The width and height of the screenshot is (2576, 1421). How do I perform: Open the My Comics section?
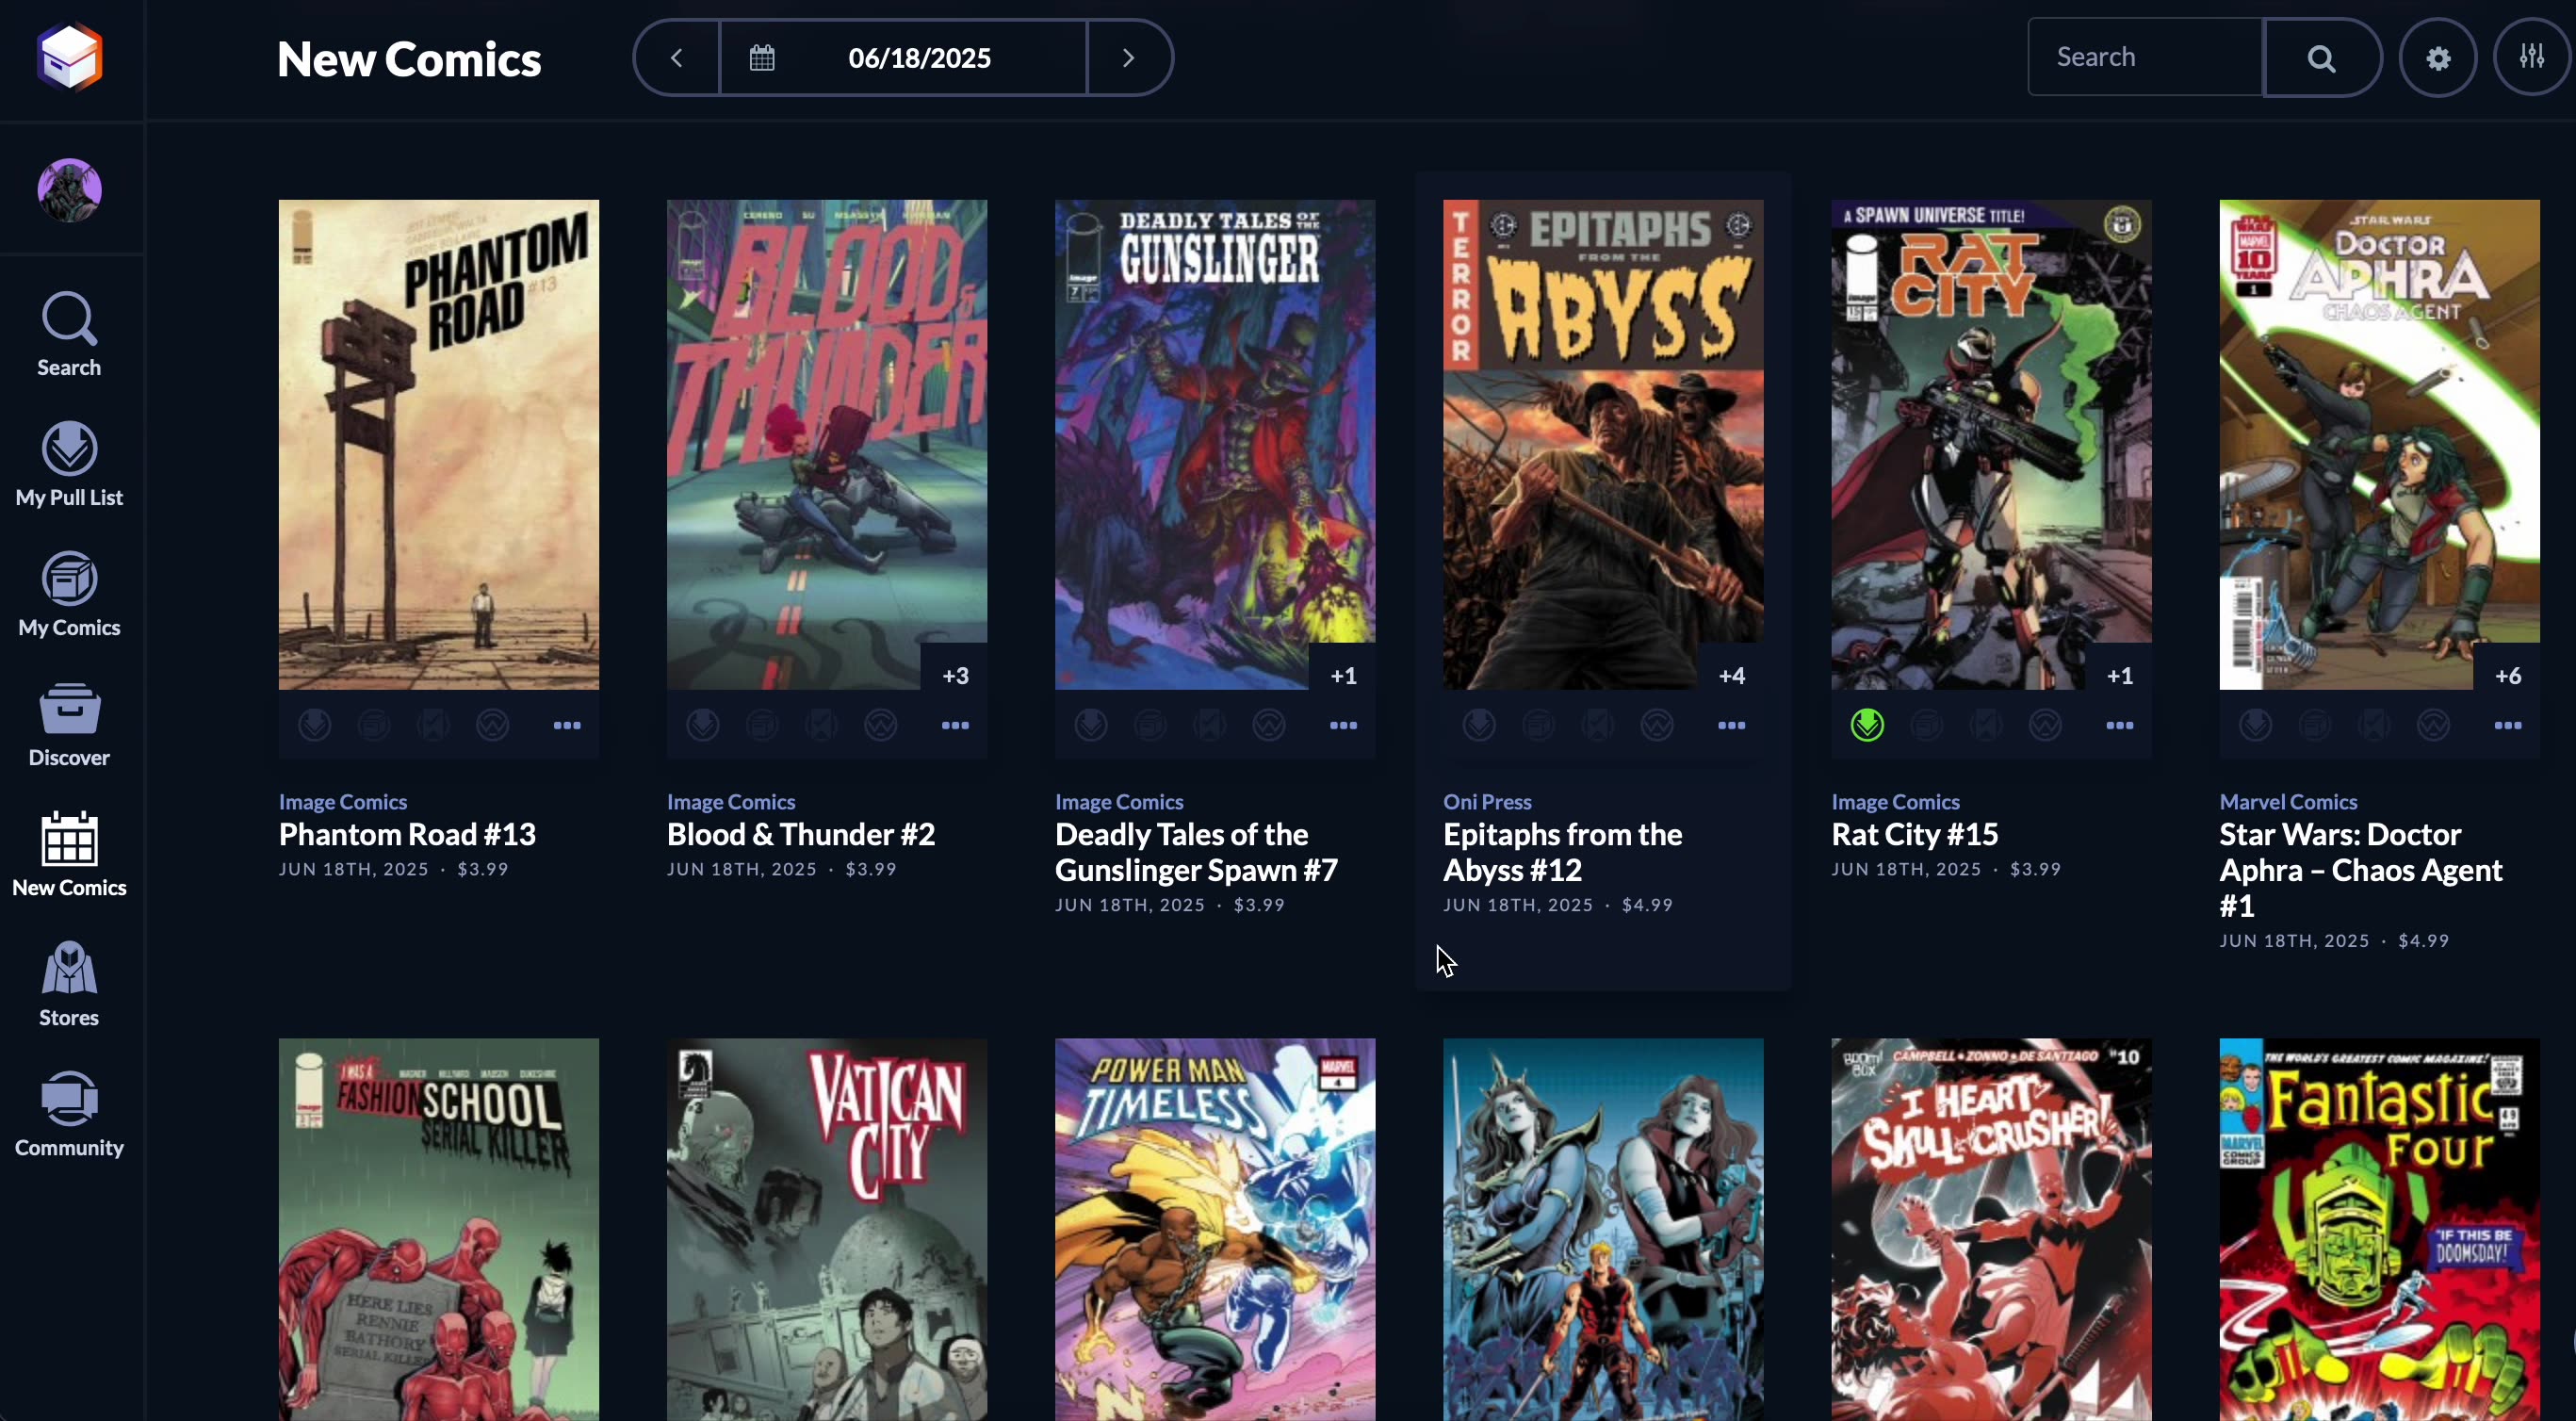pos(68,593)
